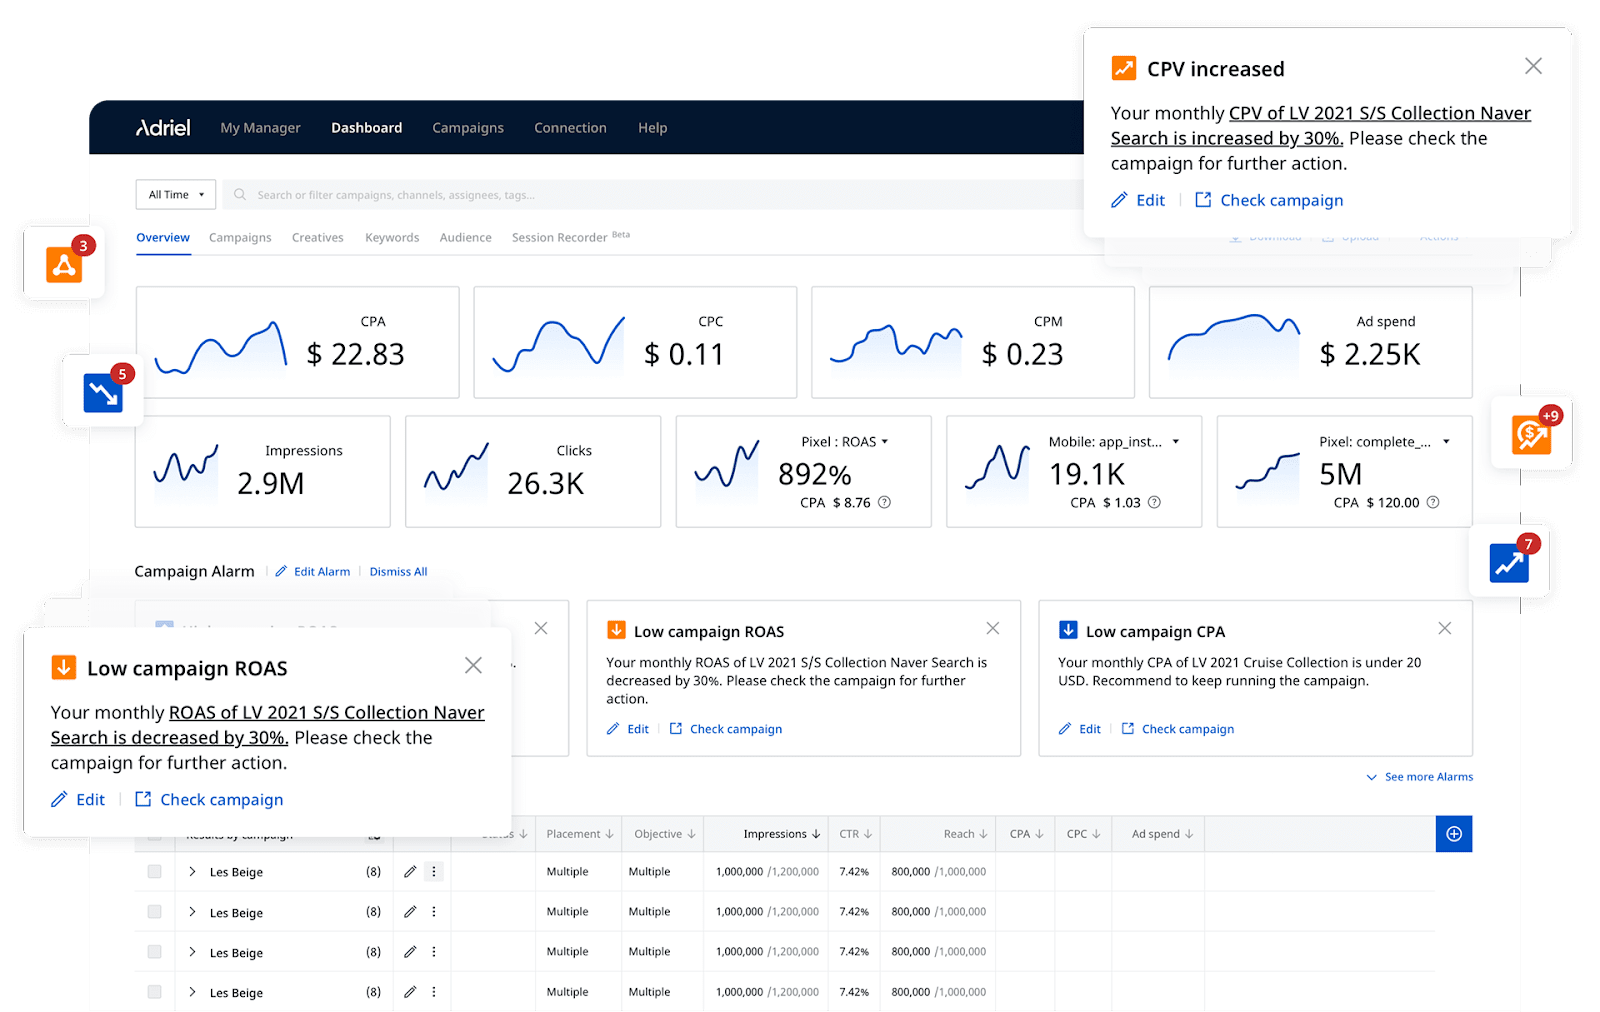
Task: Open the All Time date range dropdown
Action: point(175,194)
